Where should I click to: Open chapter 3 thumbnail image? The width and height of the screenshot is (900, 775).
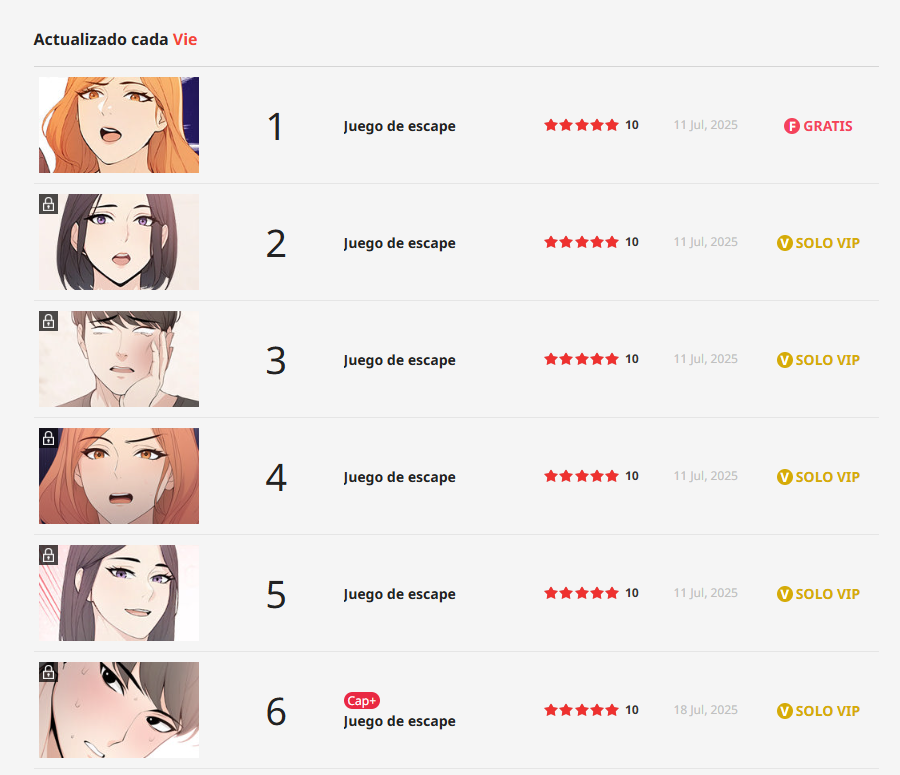(119, 359)
